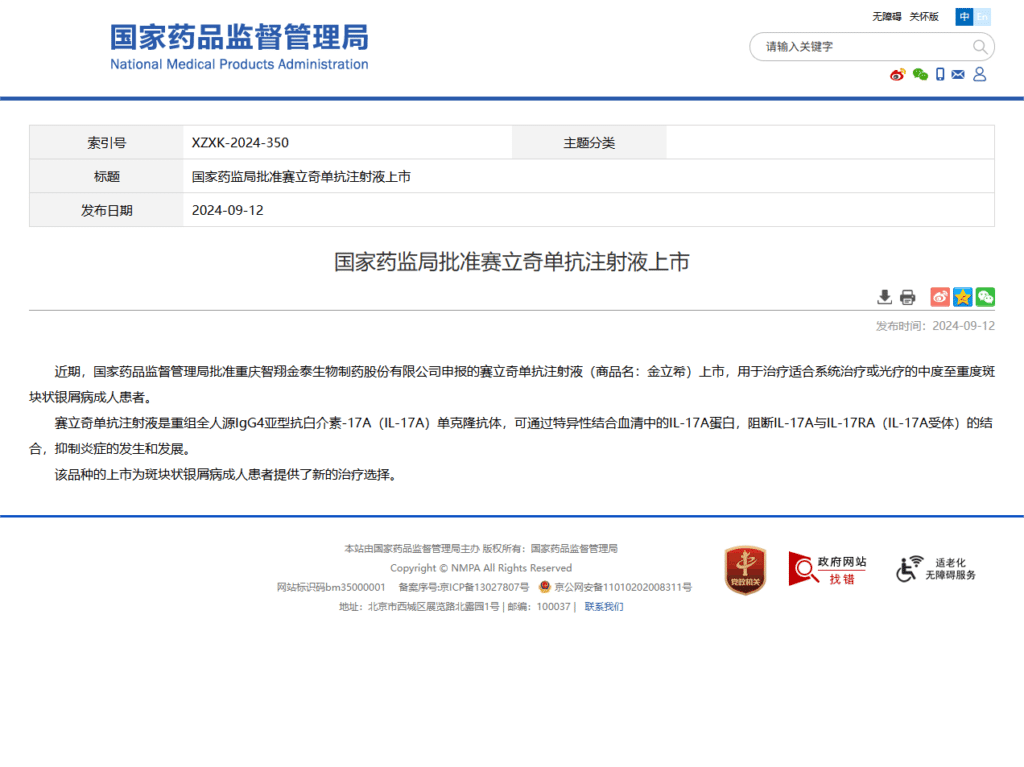Share article to Weibo via red icon
Viewport: 1024px width, 767px height.
click(x=940, y=297)
